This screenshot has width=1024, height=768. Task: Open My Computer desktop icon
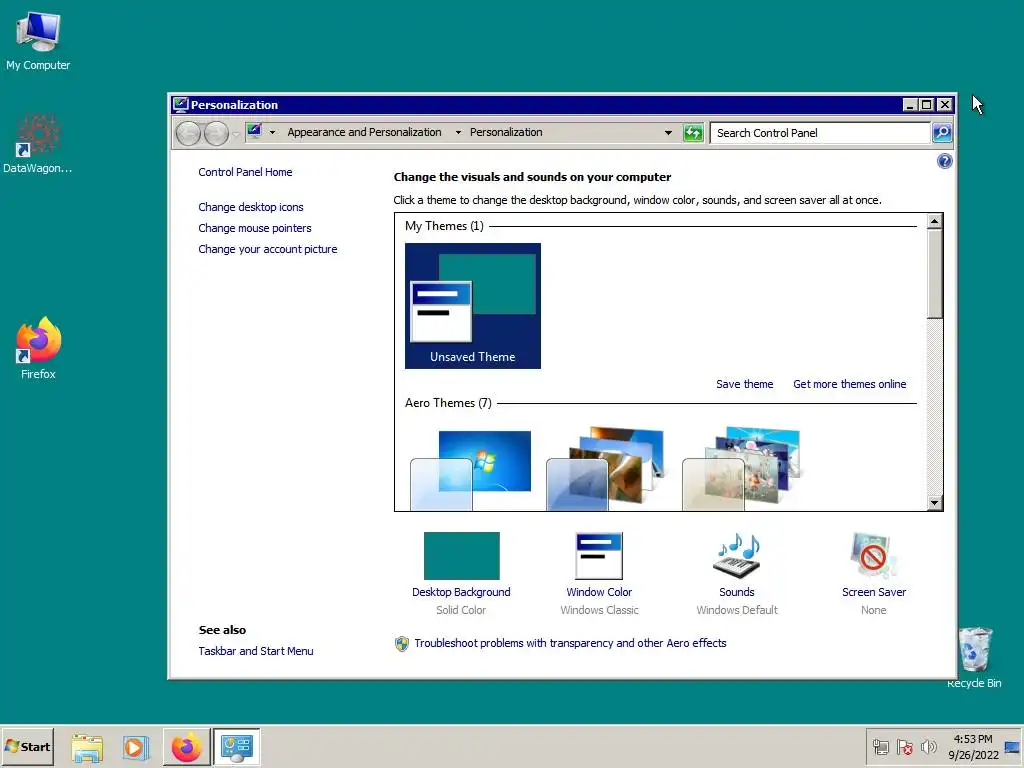point(38,40)
